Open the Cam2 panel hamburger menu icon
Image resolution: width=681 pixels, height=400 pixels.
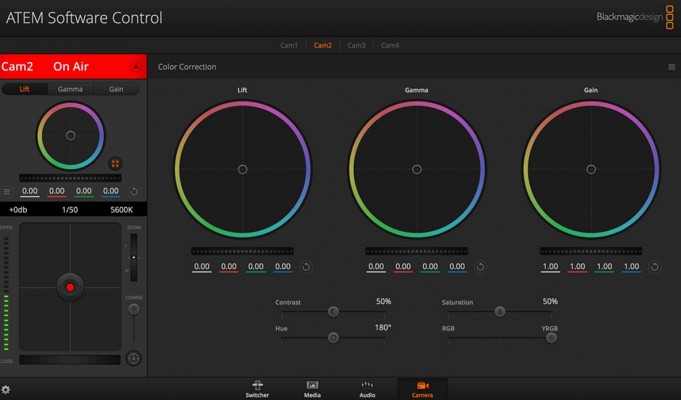[7, 192]
